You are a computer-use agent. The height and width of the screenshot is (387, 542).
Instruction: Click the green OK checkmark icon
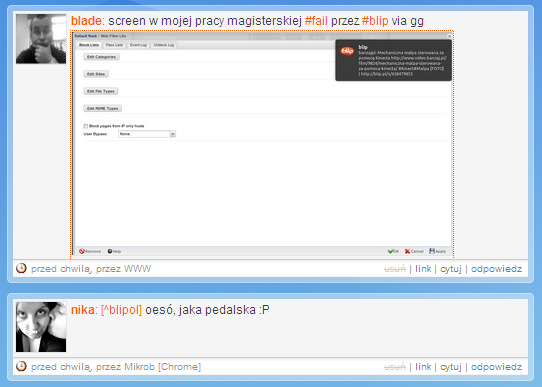pyautogui.click(x=391, y=251)
